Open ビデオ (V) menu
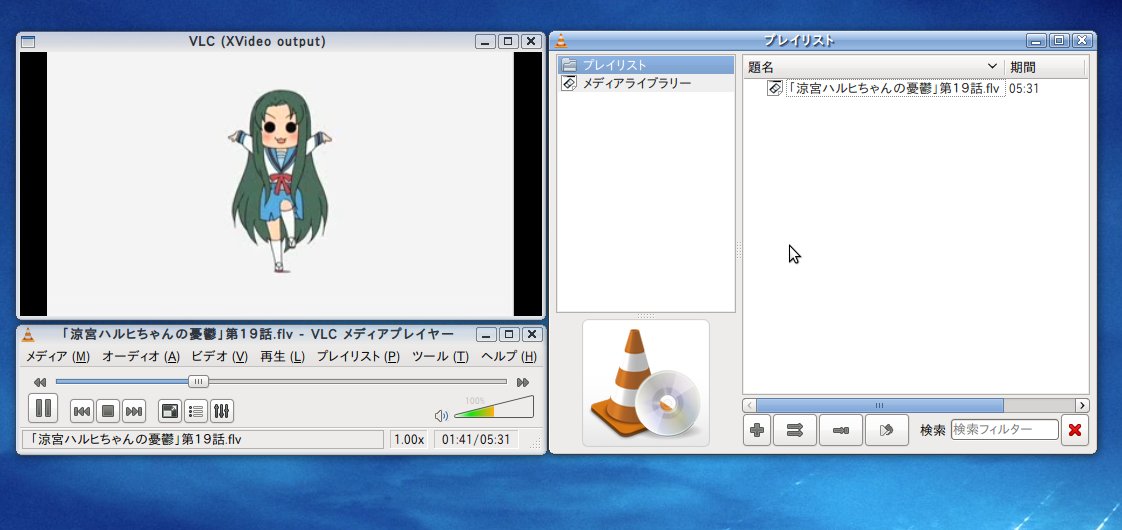Image resolution: width=1122 pixels, height=530 pixels. tap(219, 356)
